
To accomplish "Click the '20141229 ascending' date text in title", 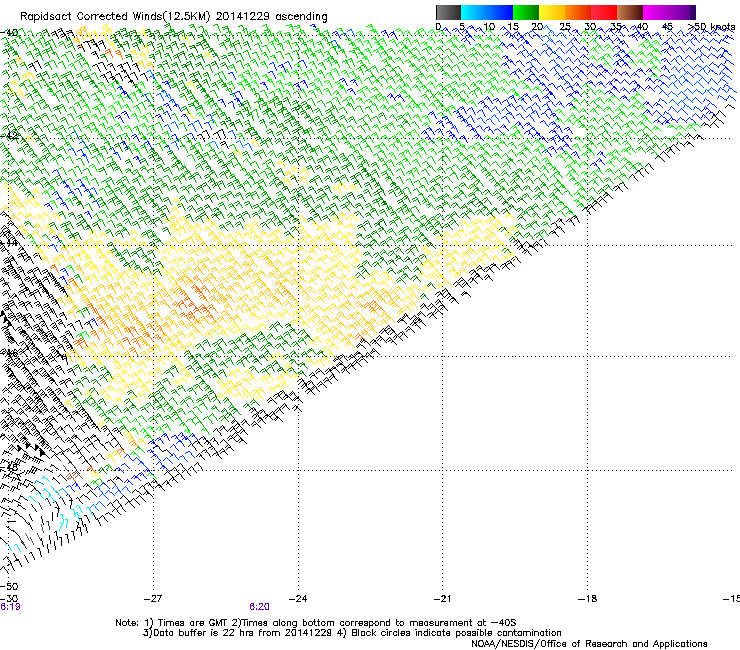I will (x=271, y=17).
